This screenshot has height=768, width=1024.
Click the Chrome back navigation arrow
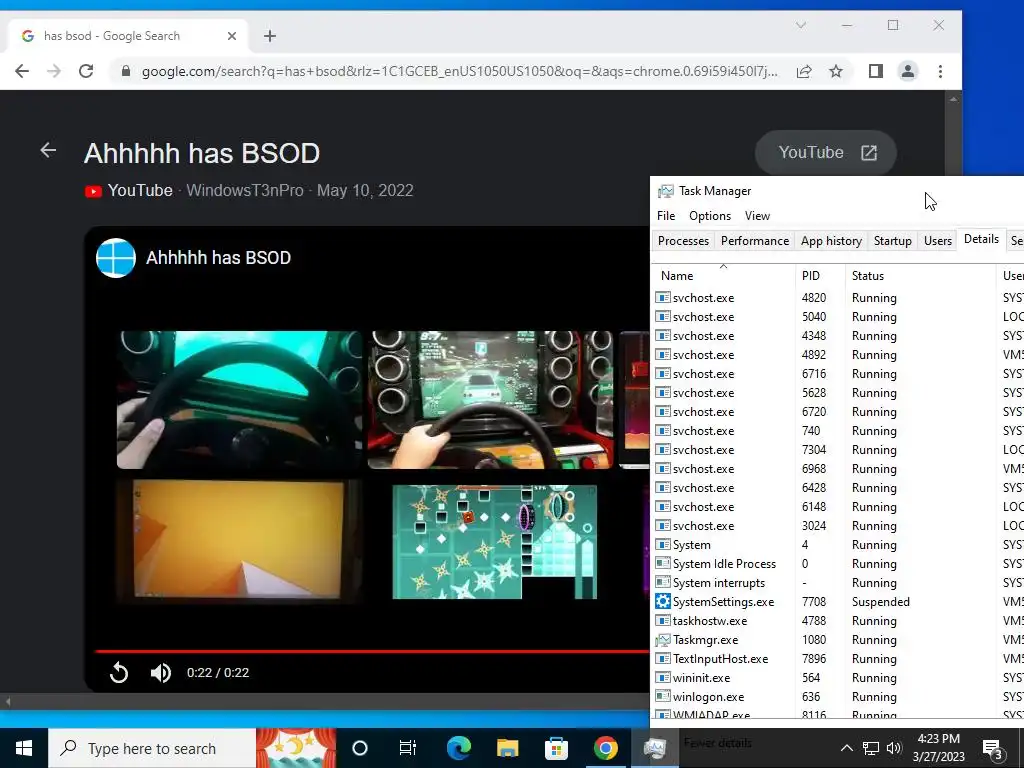click(22, 71)
